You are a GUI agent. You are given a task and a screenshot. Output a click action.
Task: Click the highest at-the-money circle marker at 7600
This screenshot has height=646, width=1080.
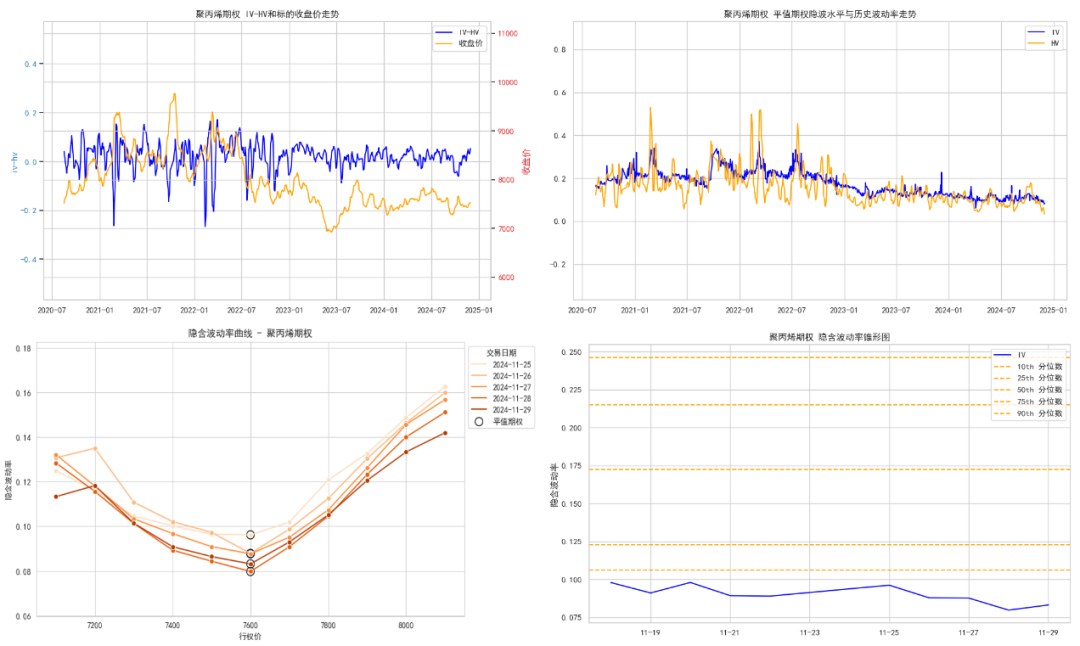(251, 535)
